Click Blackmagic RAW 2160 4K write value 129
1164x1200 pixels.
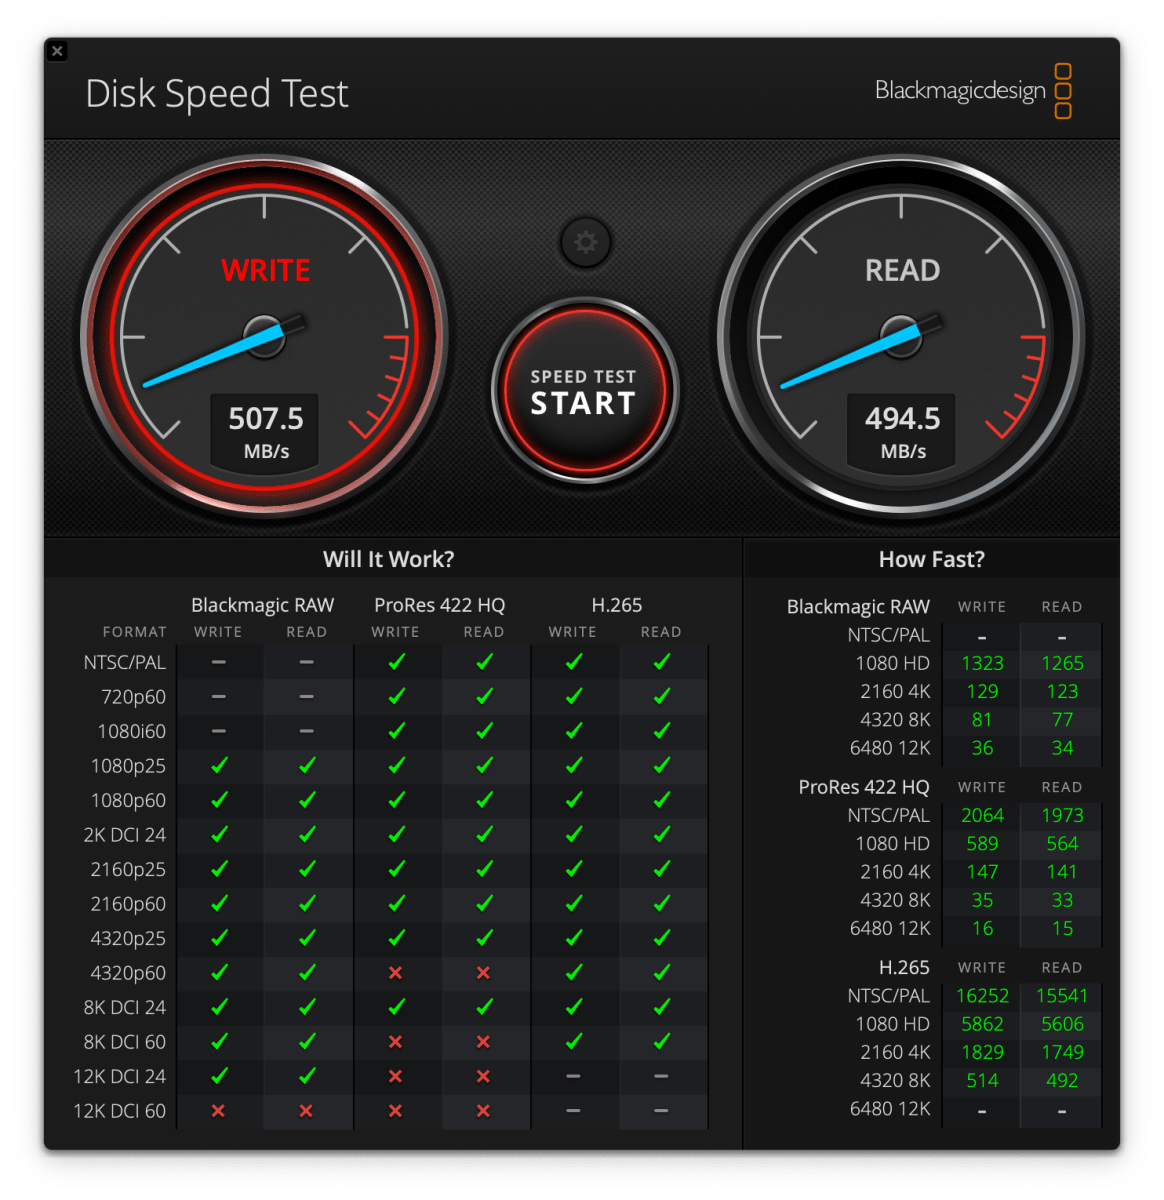(x=982, y=691)
